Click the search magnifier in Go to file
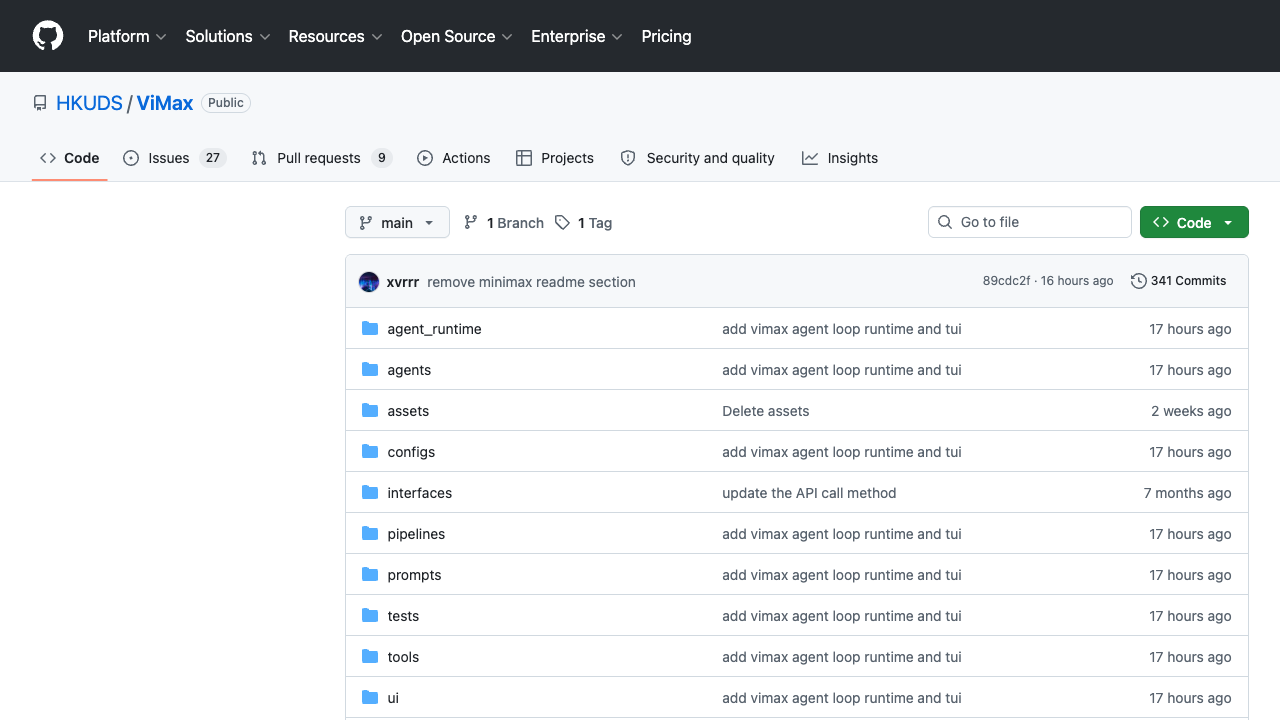This screenshot has width=1280, height=720. tap(945, 222)
